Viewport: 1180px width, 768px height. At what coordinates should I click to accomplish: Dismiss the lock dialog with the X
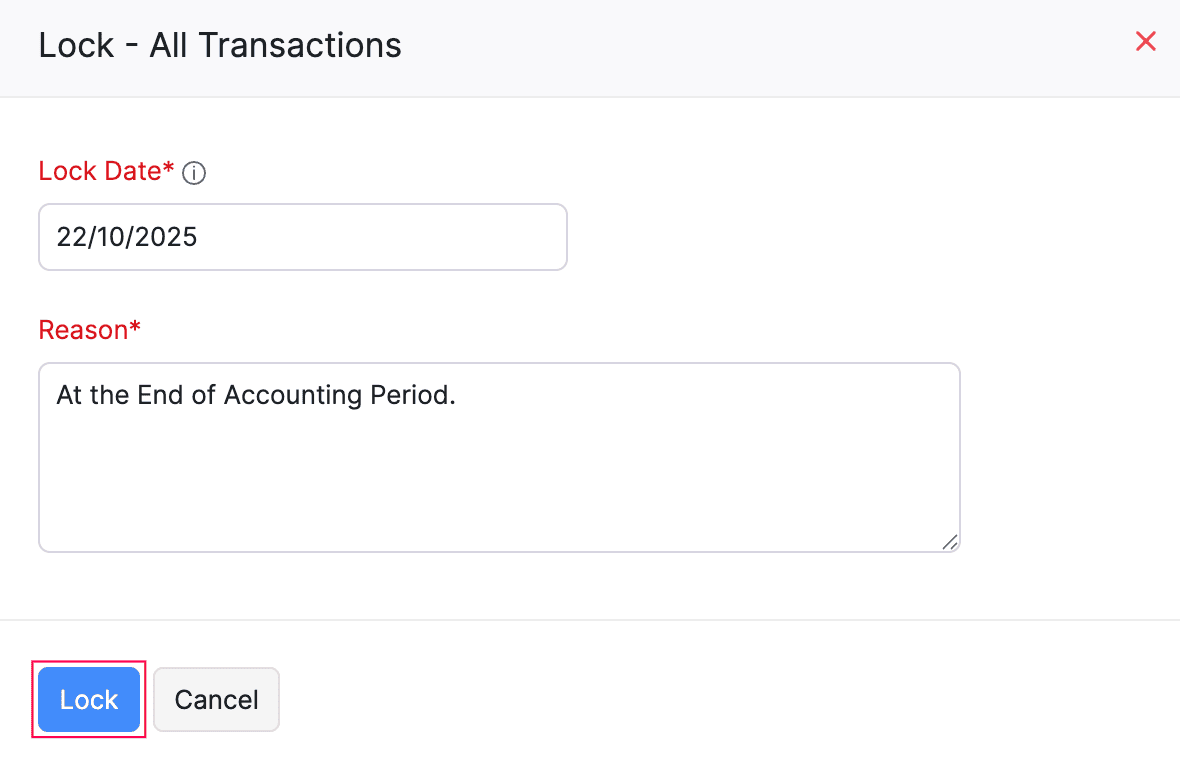(1145, 41)
